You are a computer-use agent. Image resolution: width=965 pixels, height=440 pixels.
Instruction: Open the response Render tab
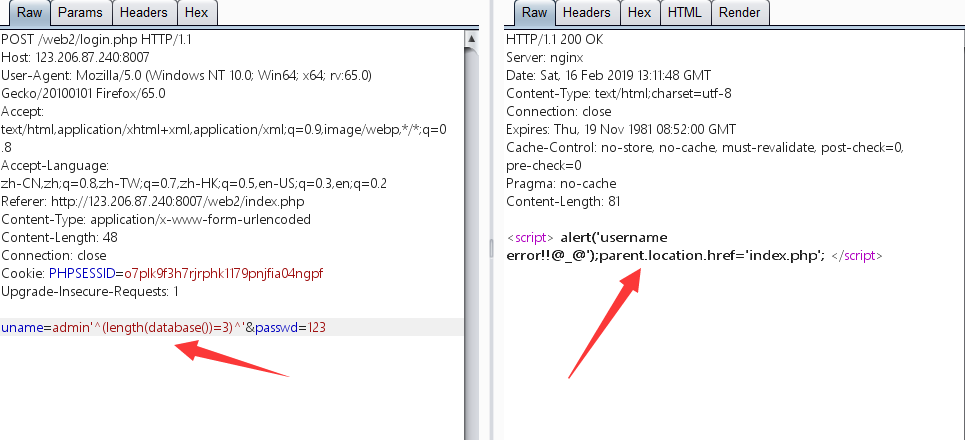740,12
